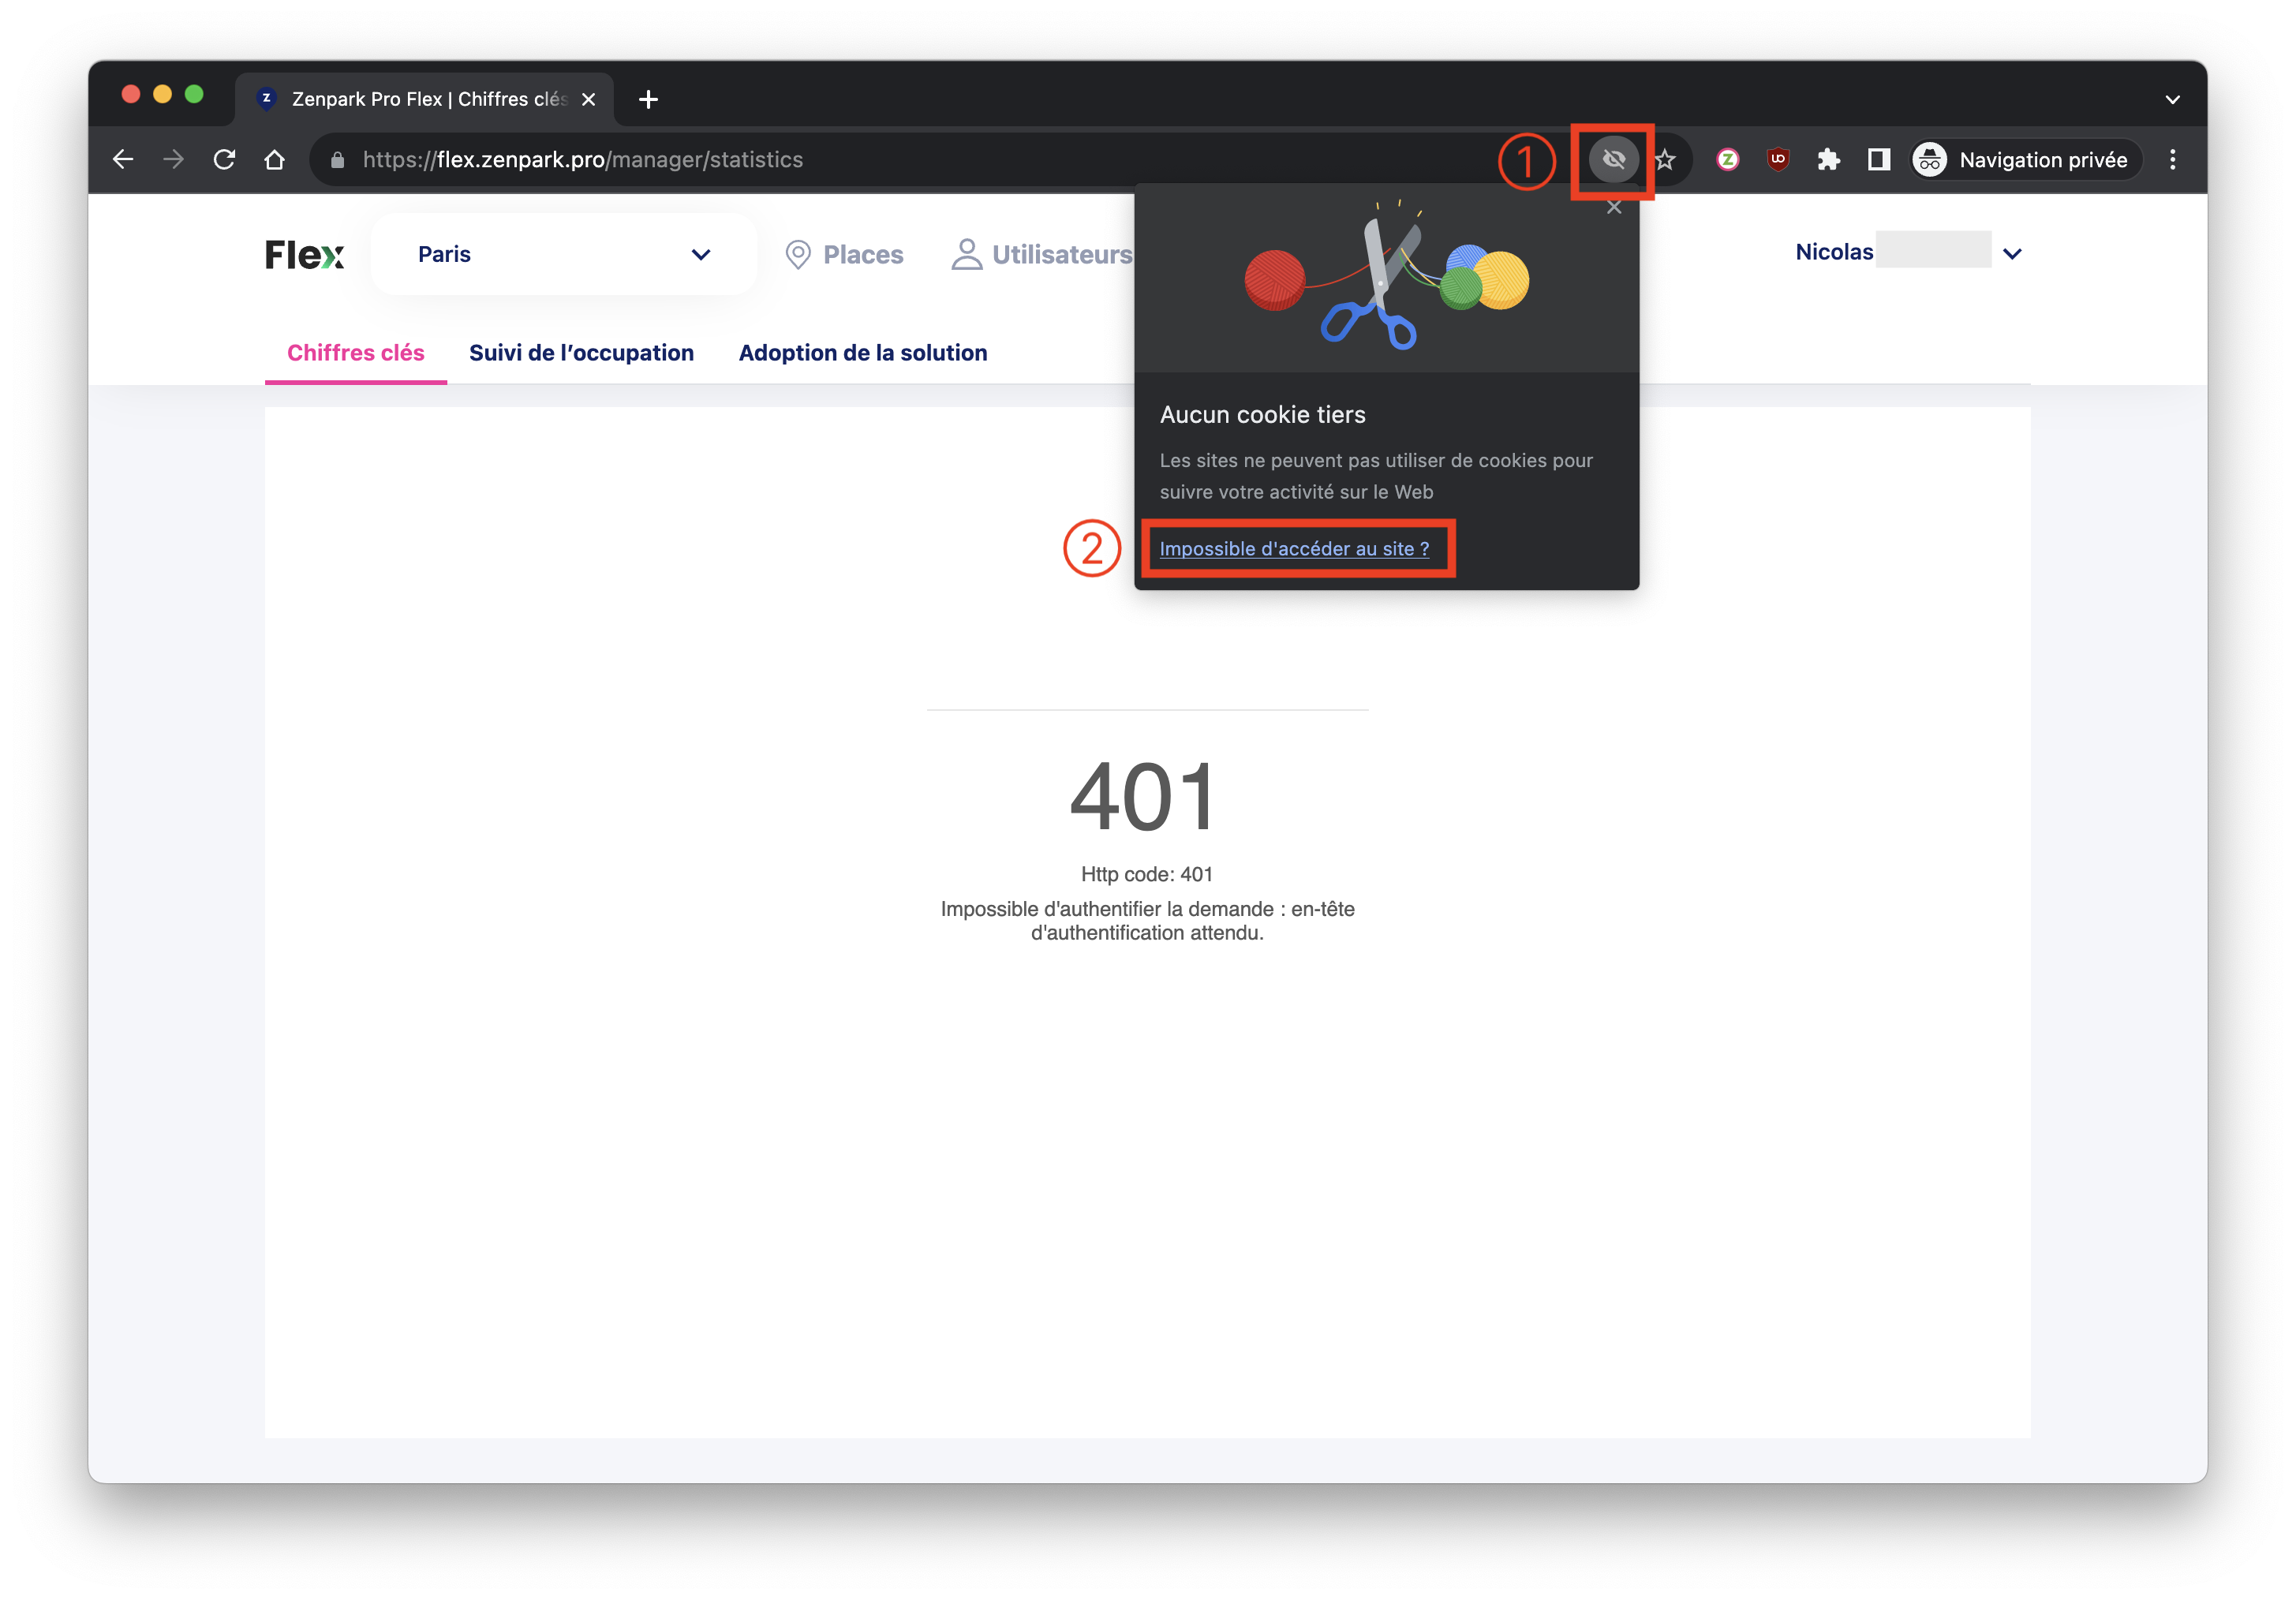Screen dimensions: 2296x1600
Task: Click the Http code: 401 text
Action: [x=1147, y=874]
